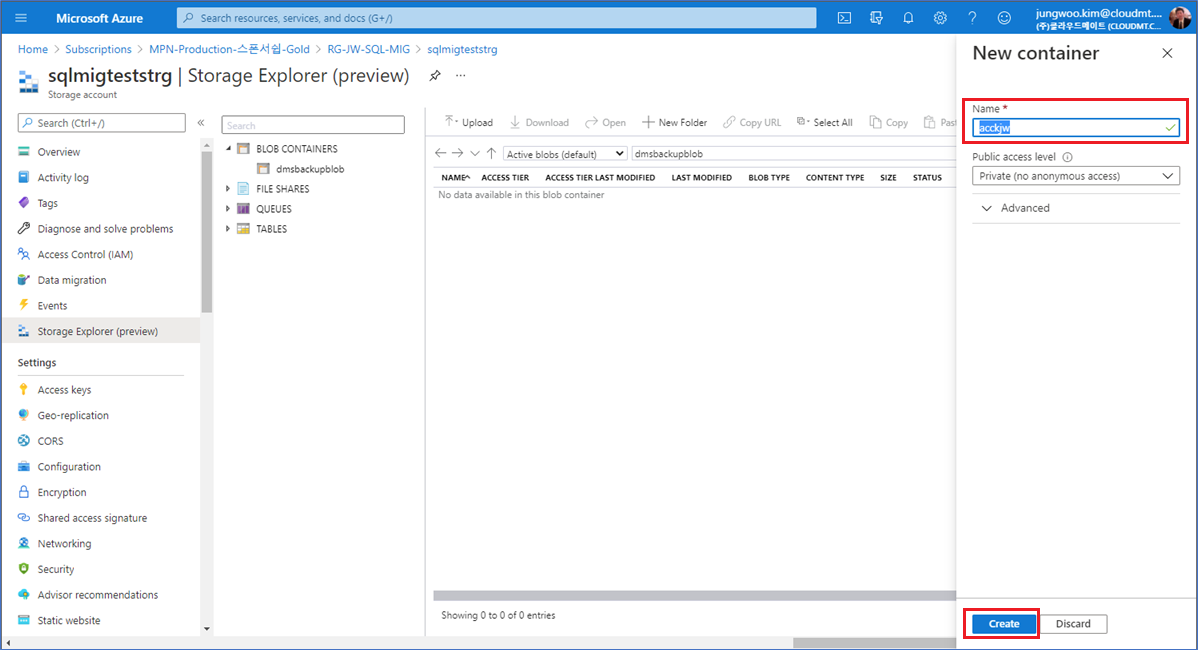Click Copy in the blob toolbar

(x=889, y=122)
